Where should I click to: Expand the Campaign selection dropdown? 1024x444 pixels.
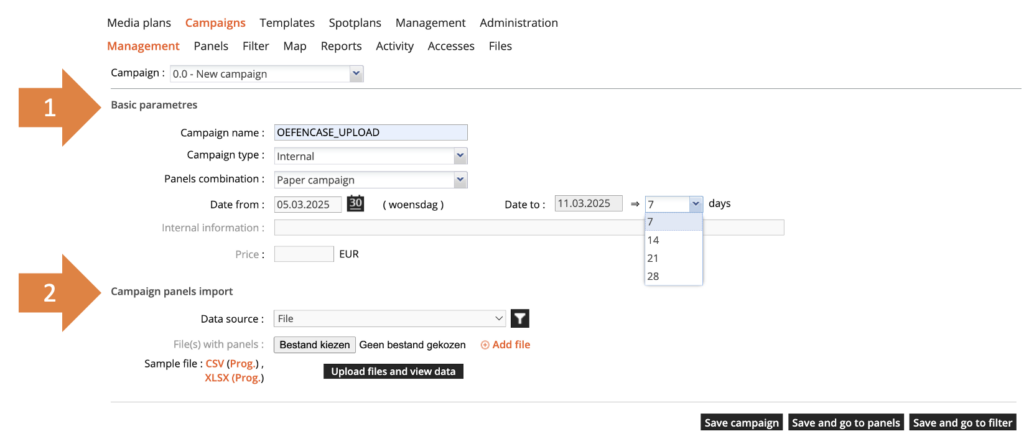coord(356,74)
